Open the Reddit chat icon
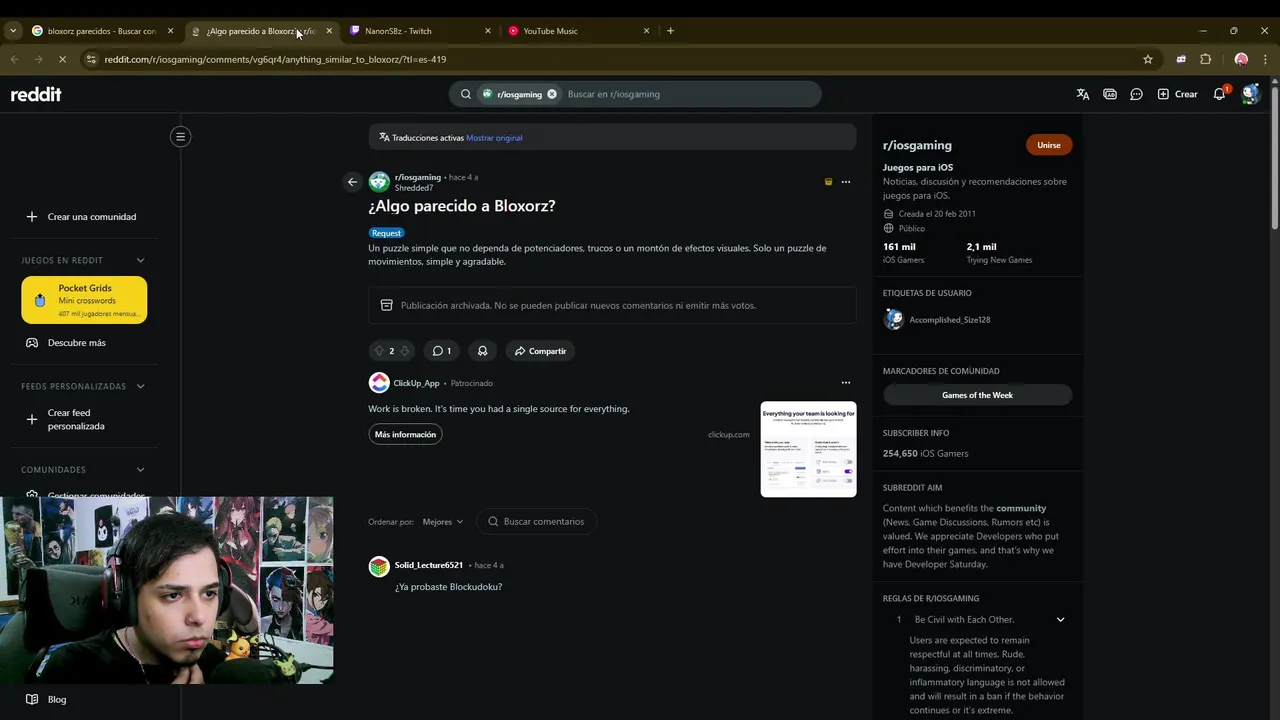This screenshot has width=1280, height=720. pyautogui.click(x=1136, y=94)
